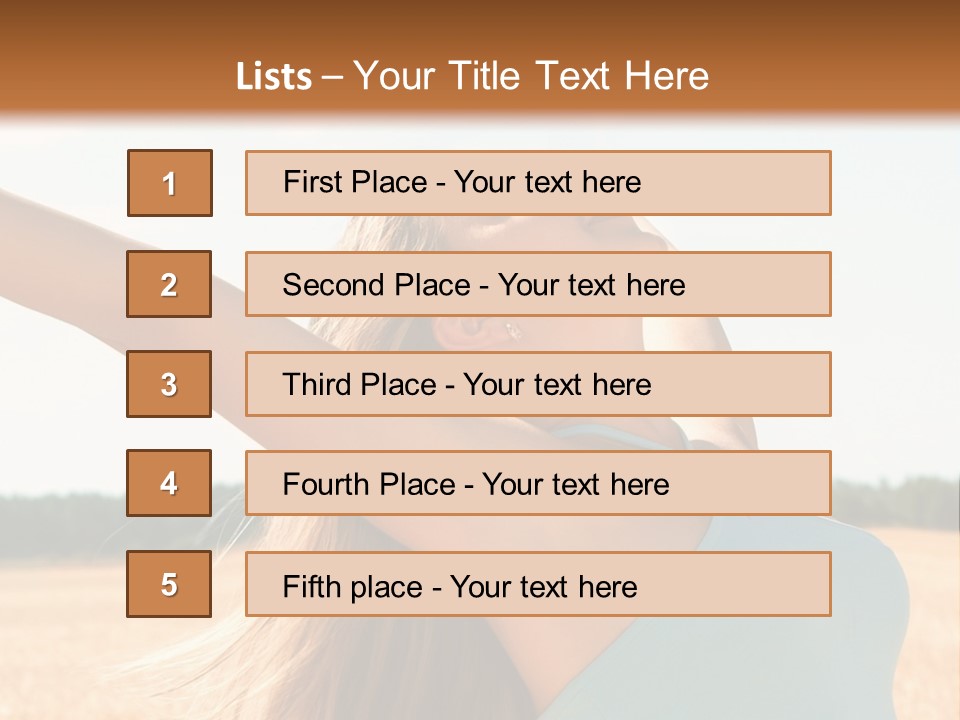
Task: Select the number 2 box
Action: click(x=169, y=284)
